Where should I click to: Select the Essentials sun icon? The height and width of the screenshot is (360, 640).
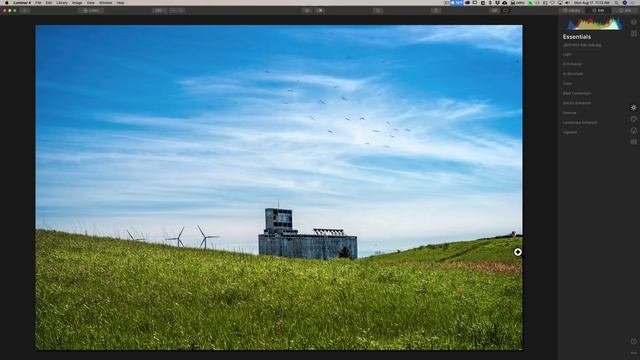633,107
